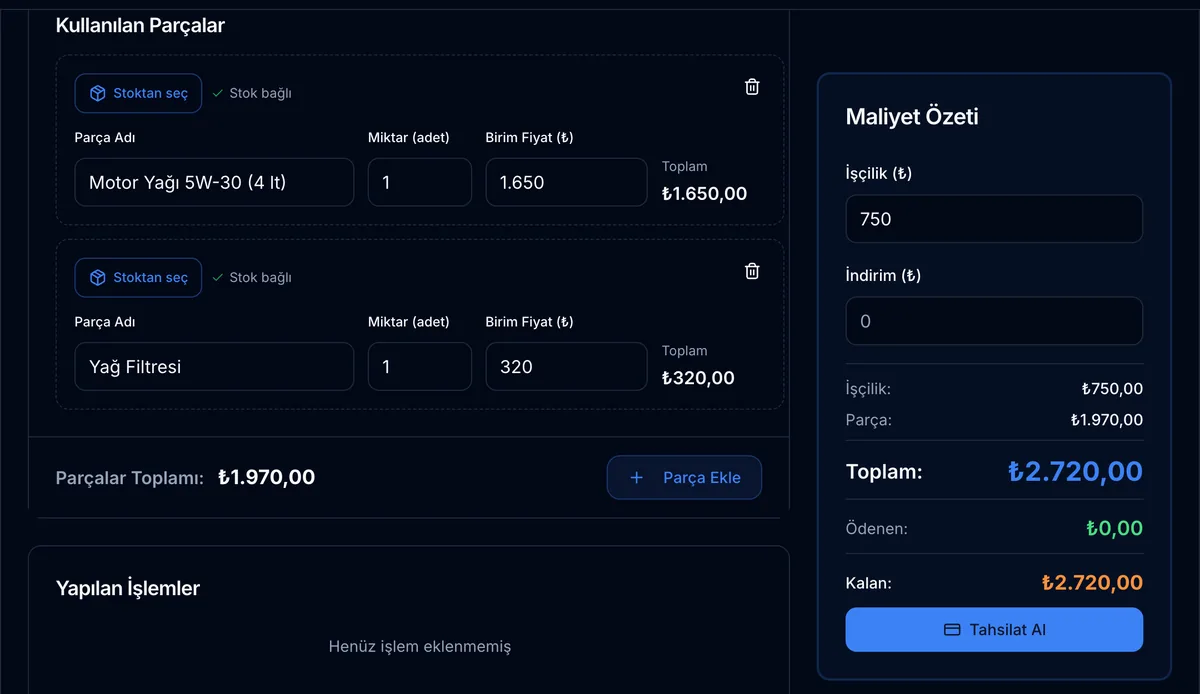Click the Parçalar Toplamı ₺1.970,00 value
The width and height of the screenshot is (1200, 694).
267,477
